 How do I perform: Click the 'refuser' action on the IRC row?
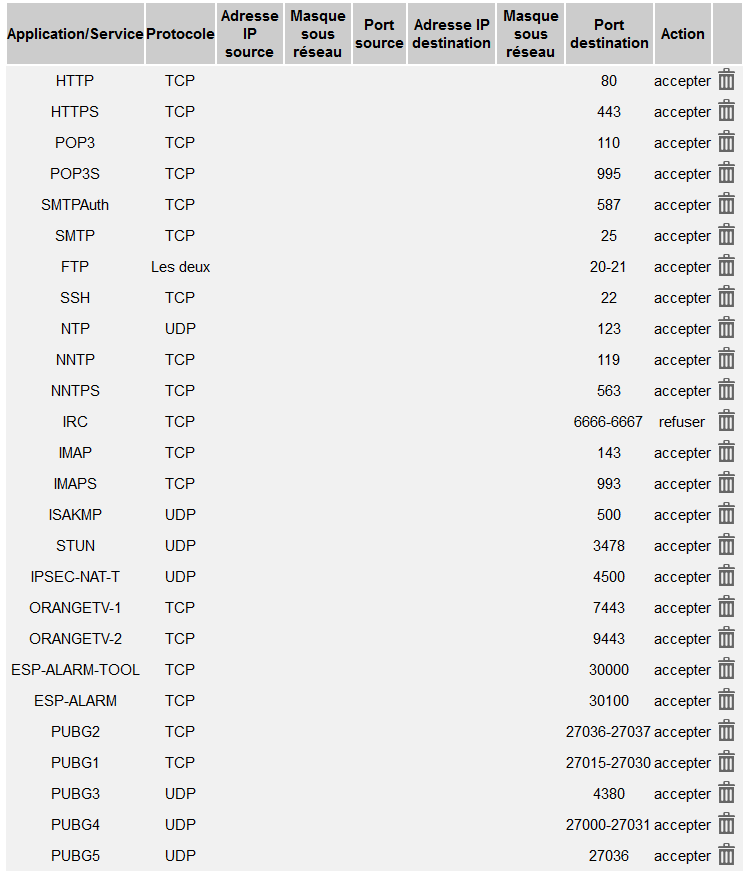tap(682, 422)
